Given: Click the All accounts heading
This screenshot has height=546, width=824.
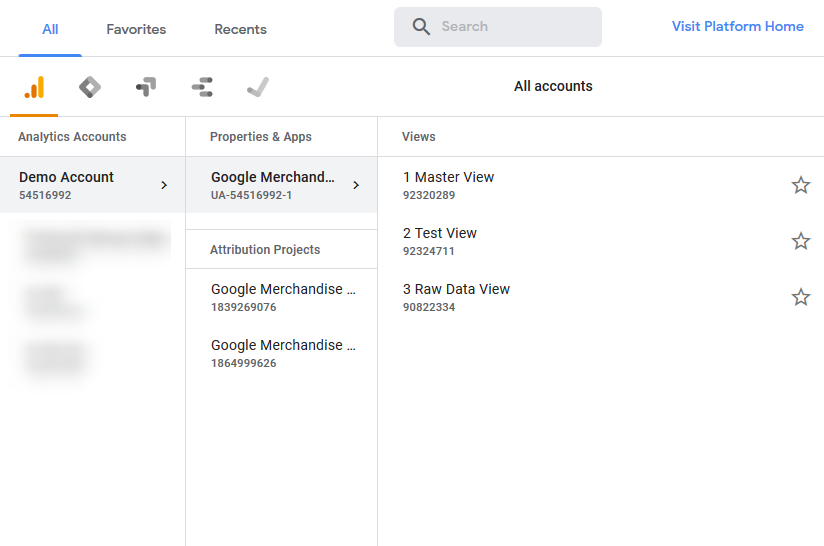Looking at the screenshot, I should pyautogui.click(x=553, y=86).
